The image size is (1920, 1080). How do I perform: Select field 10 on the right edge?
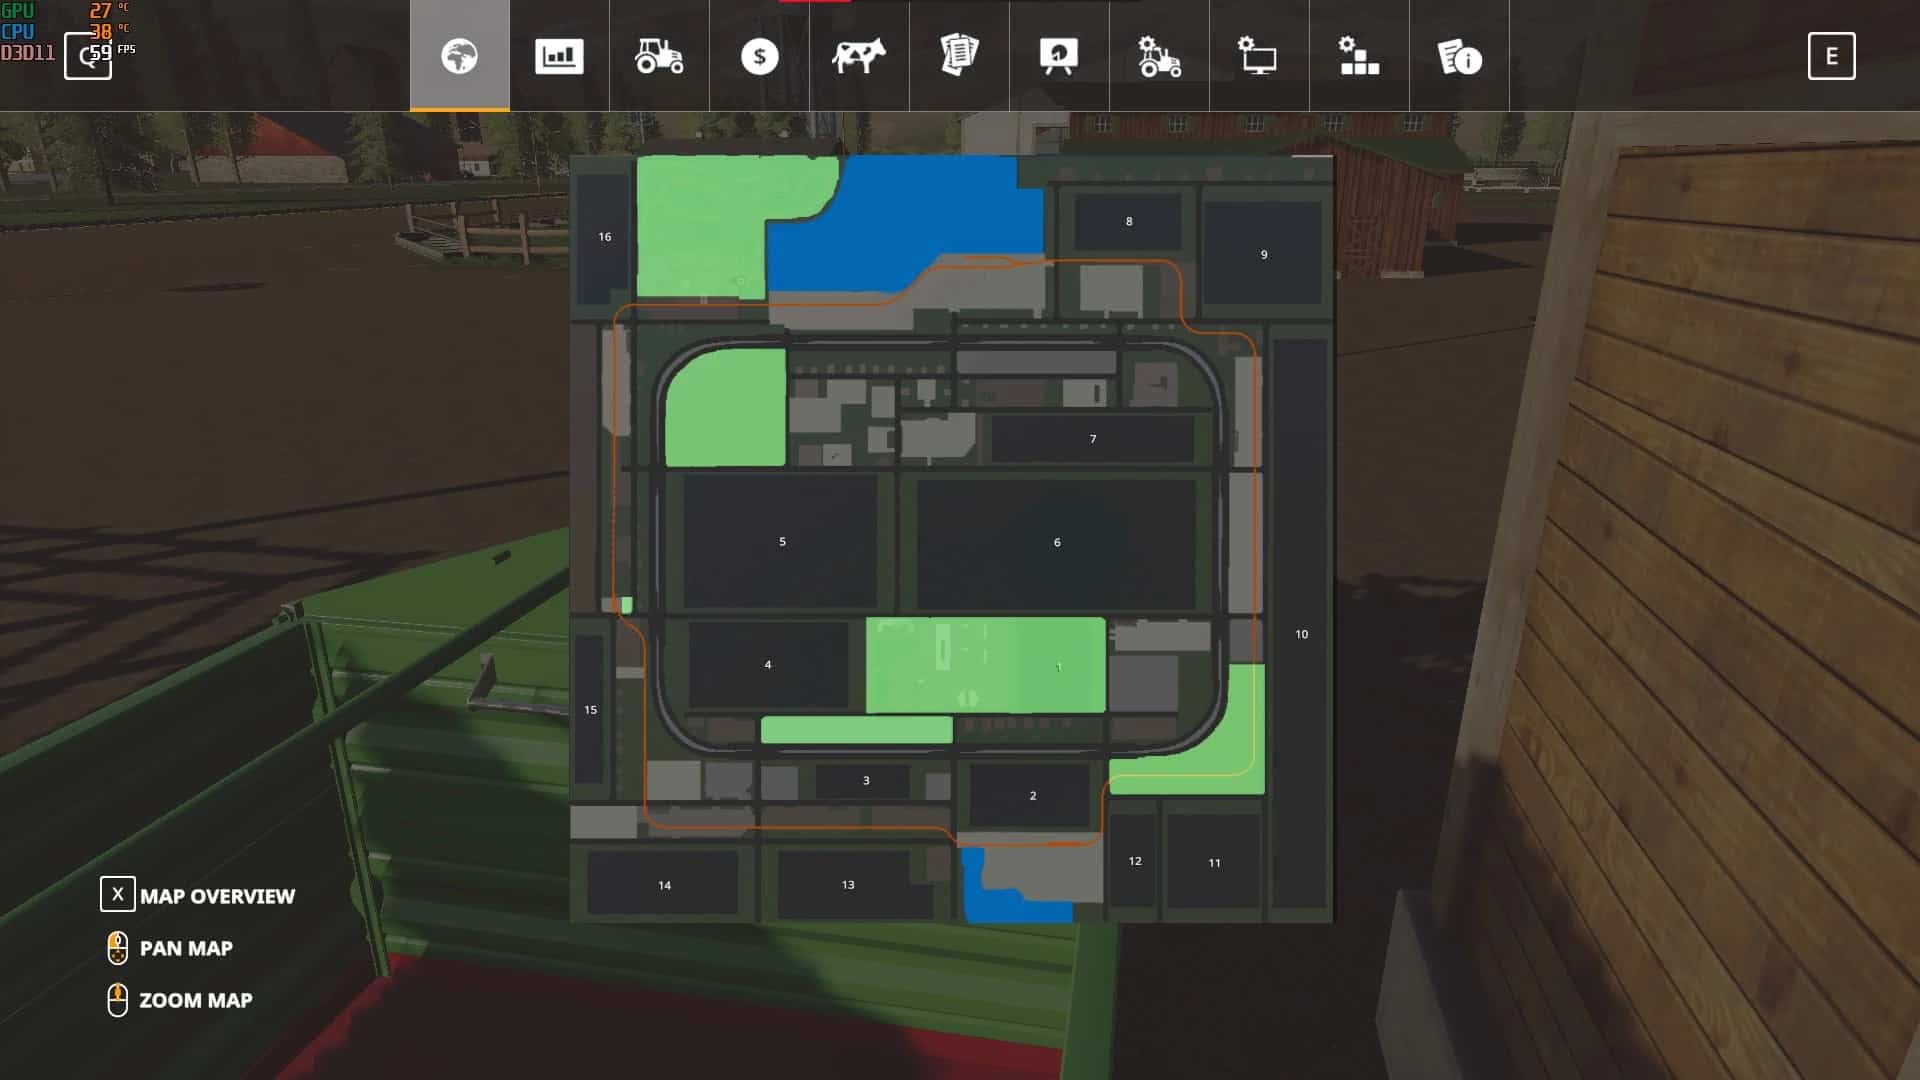tap(1302, 633)
